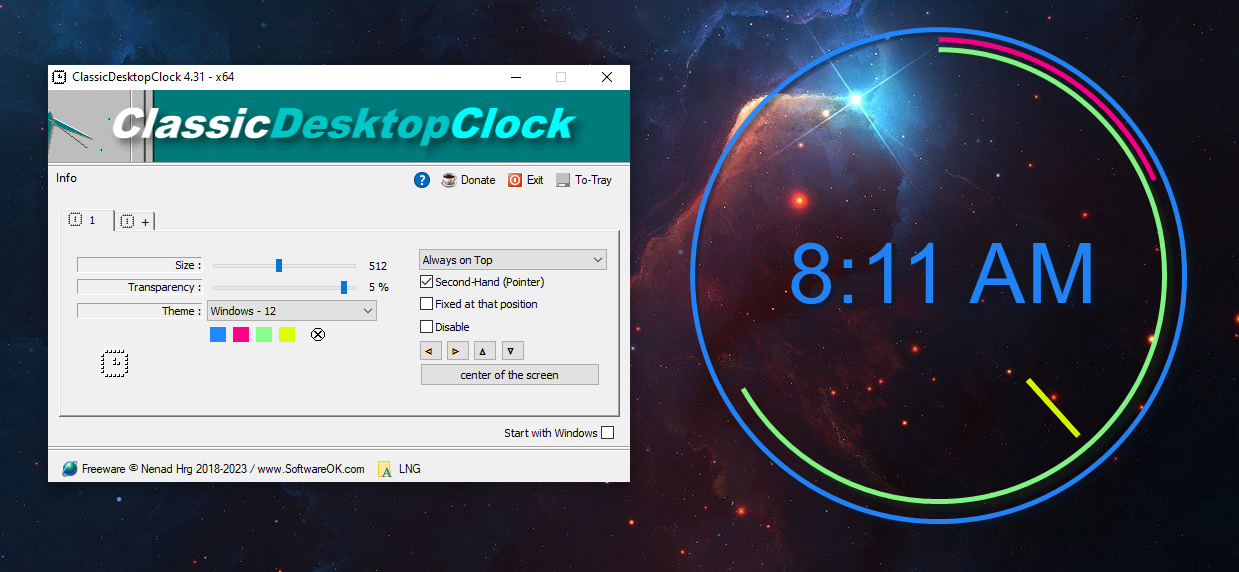This screenshot has height=572, width=1239.
Task: Click the Transparency value 5 %
Action: pyautogui.click(x=378, y=288)
